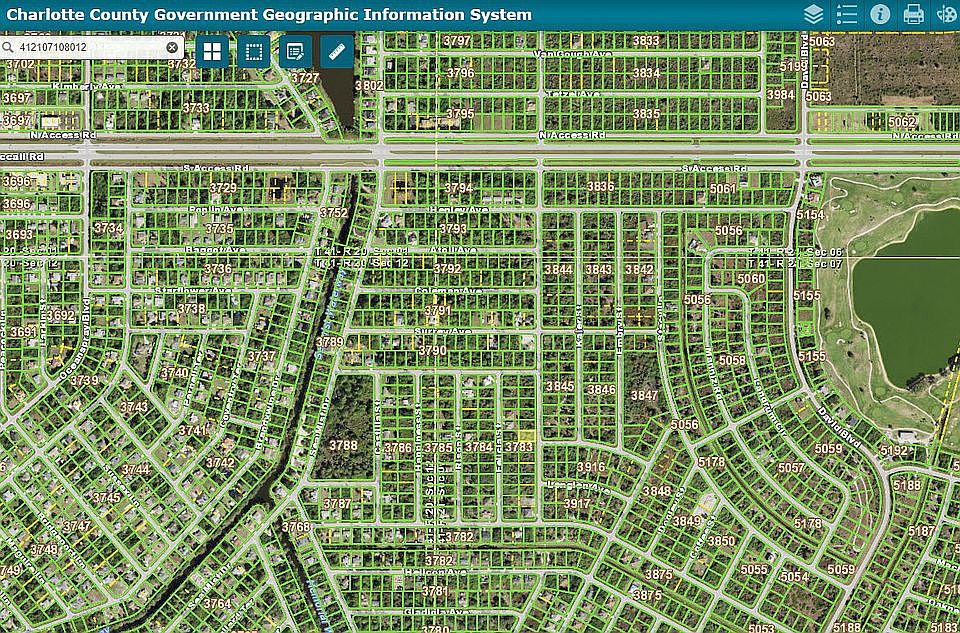960x633 pixels.
Task: Activate the Select rectangle tool
Action: [253, 51]
